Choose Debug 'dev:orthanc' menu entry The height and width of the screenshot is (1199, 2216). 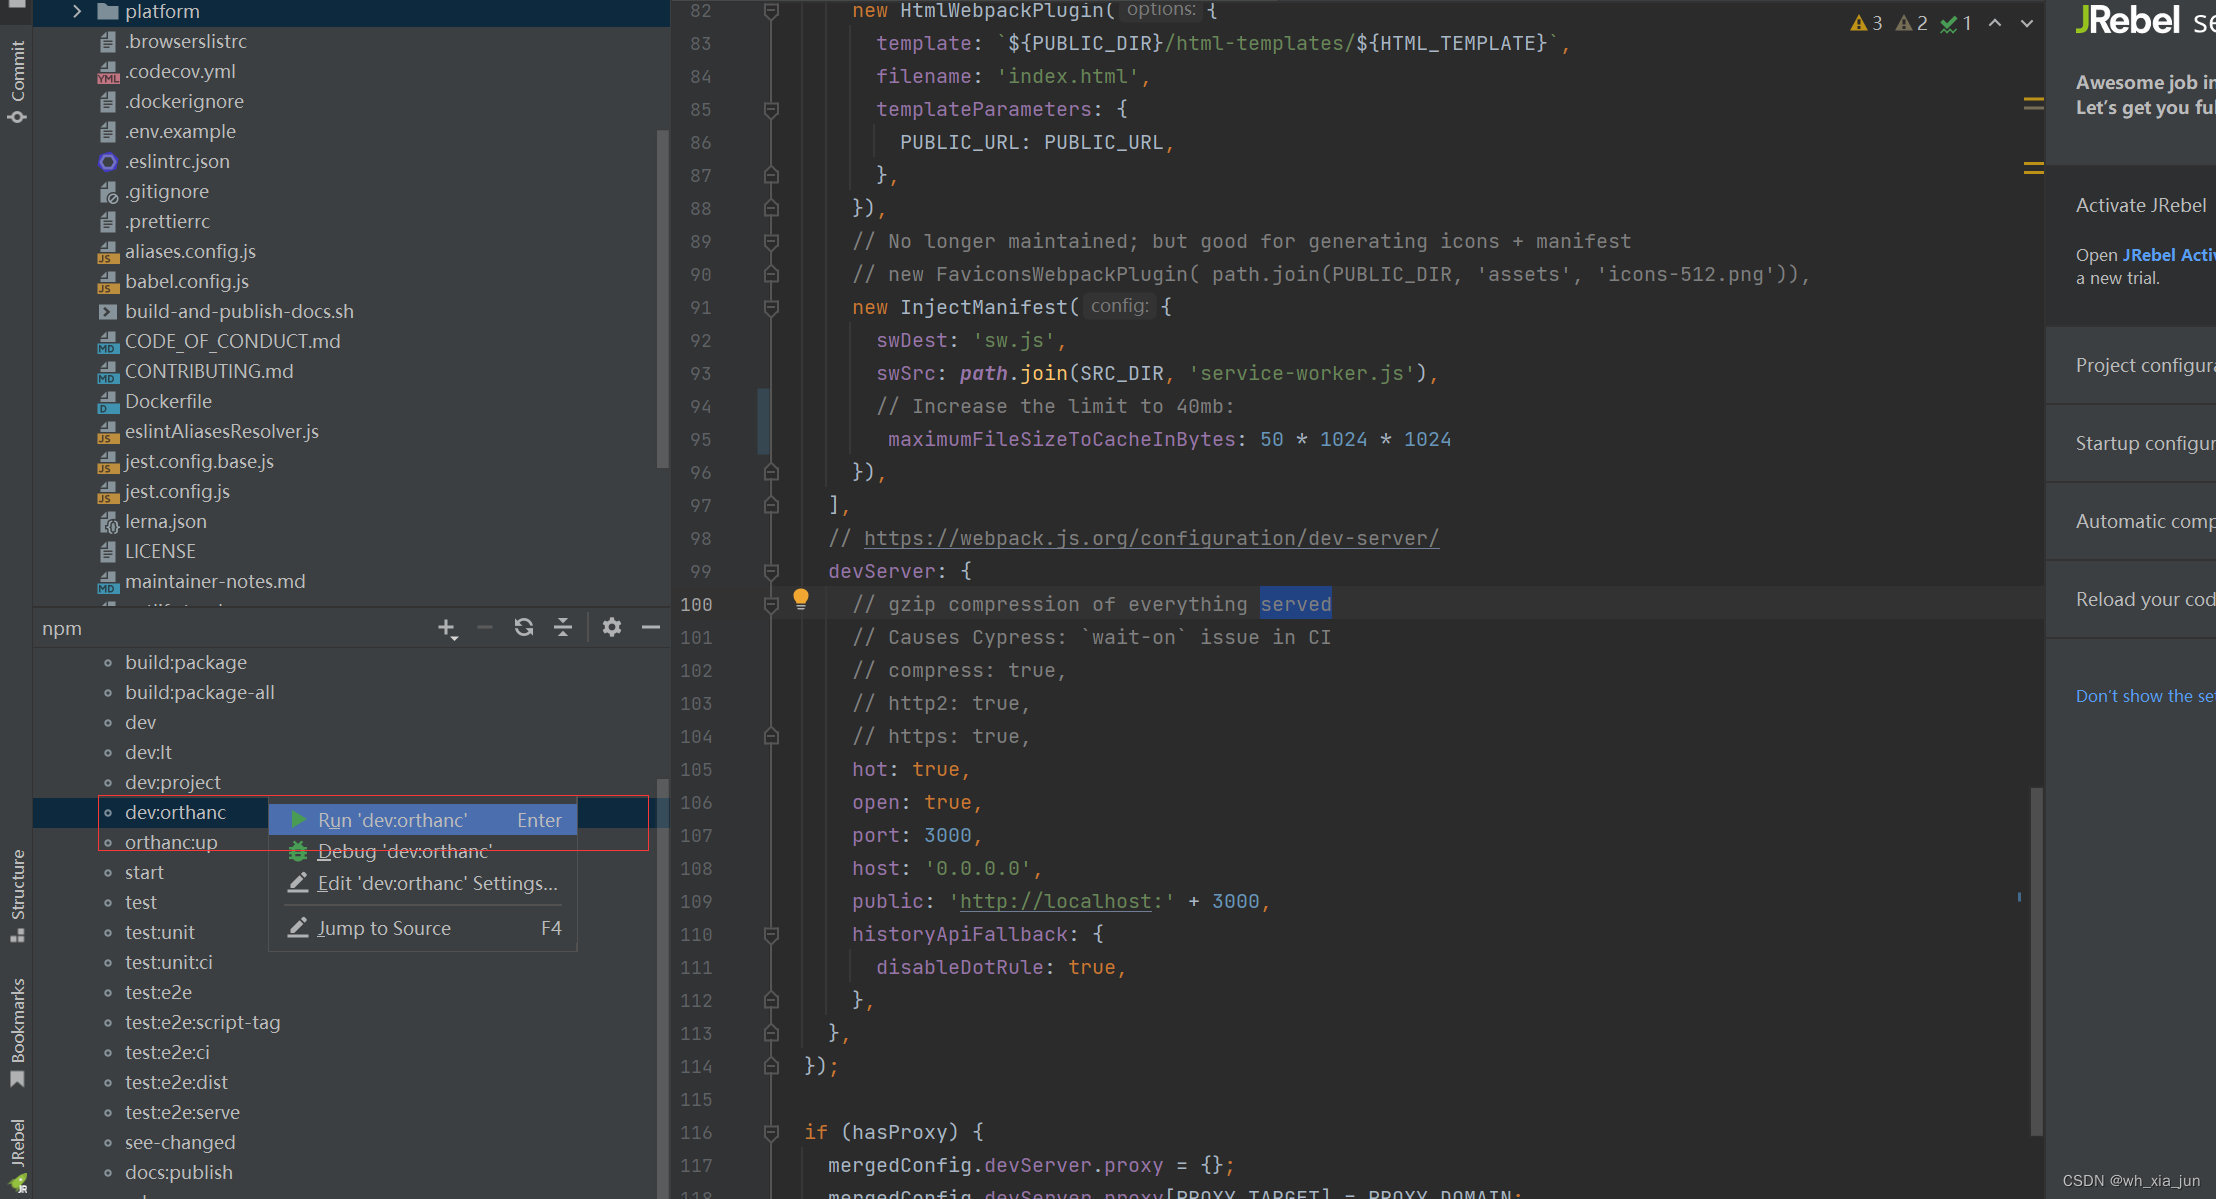coord(403,851)
